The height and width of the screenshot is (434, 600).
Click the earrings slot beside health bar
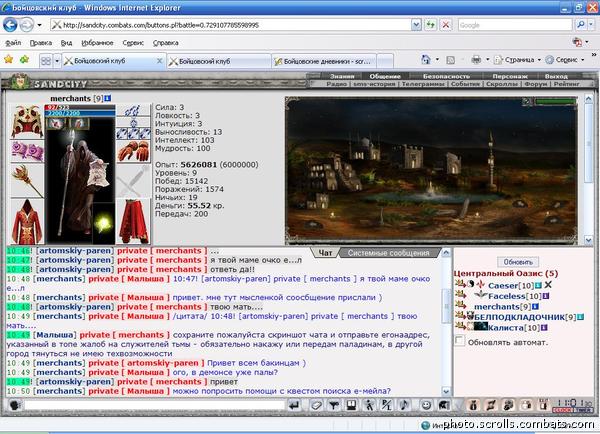pyautogui.click(x=133, y=110)
